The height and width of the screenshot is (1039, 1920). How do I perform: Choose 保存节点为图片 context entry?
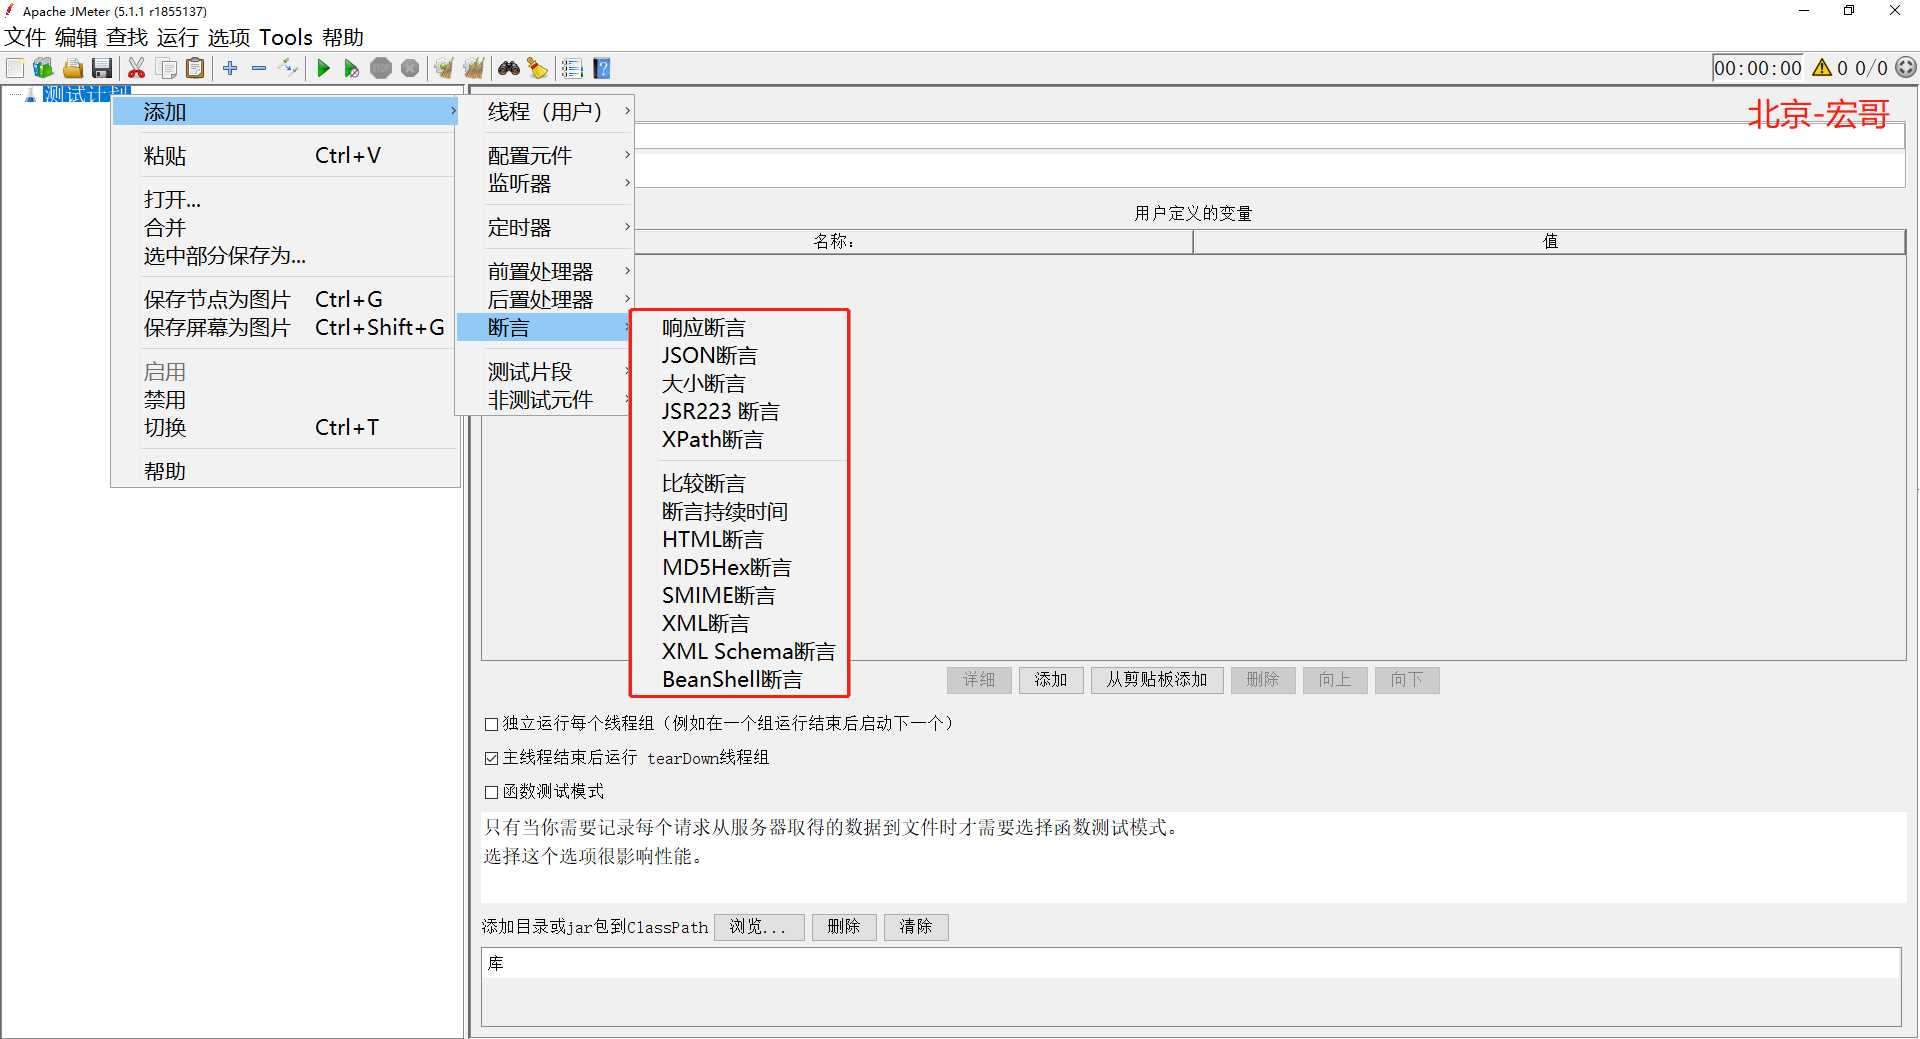tap(285, 300)
